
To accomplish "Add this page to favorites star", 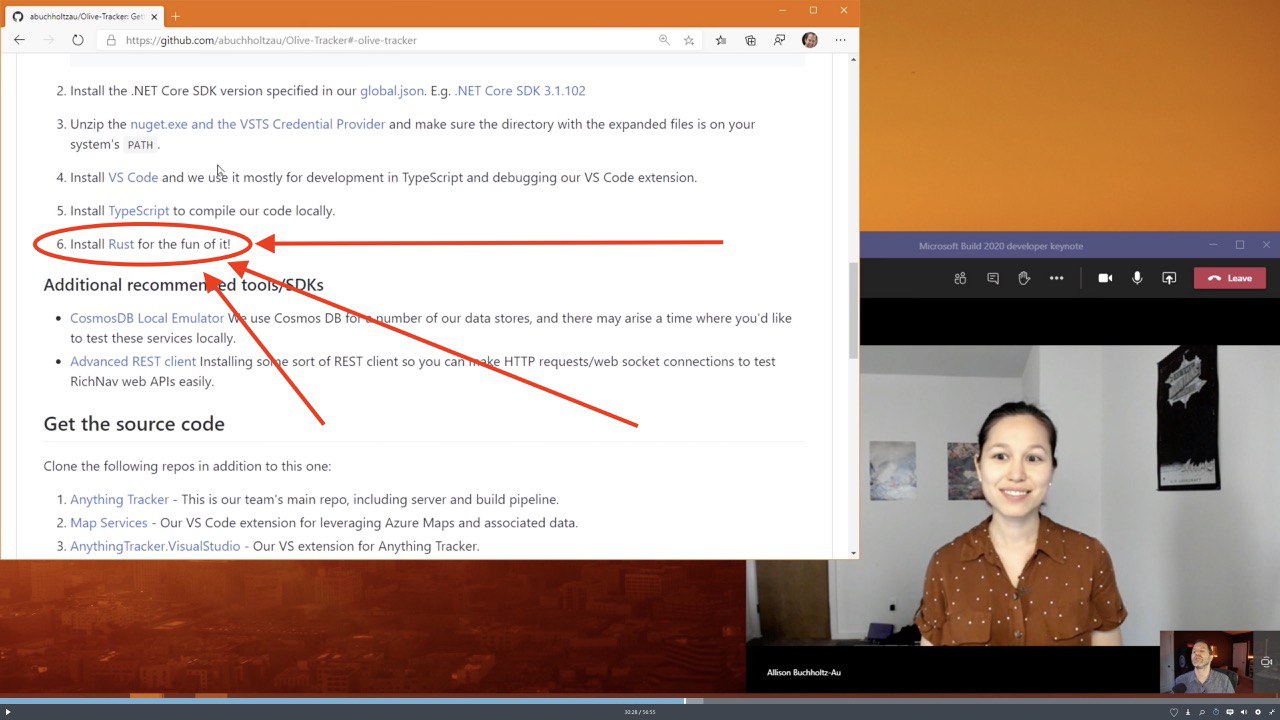I will 689,40.
